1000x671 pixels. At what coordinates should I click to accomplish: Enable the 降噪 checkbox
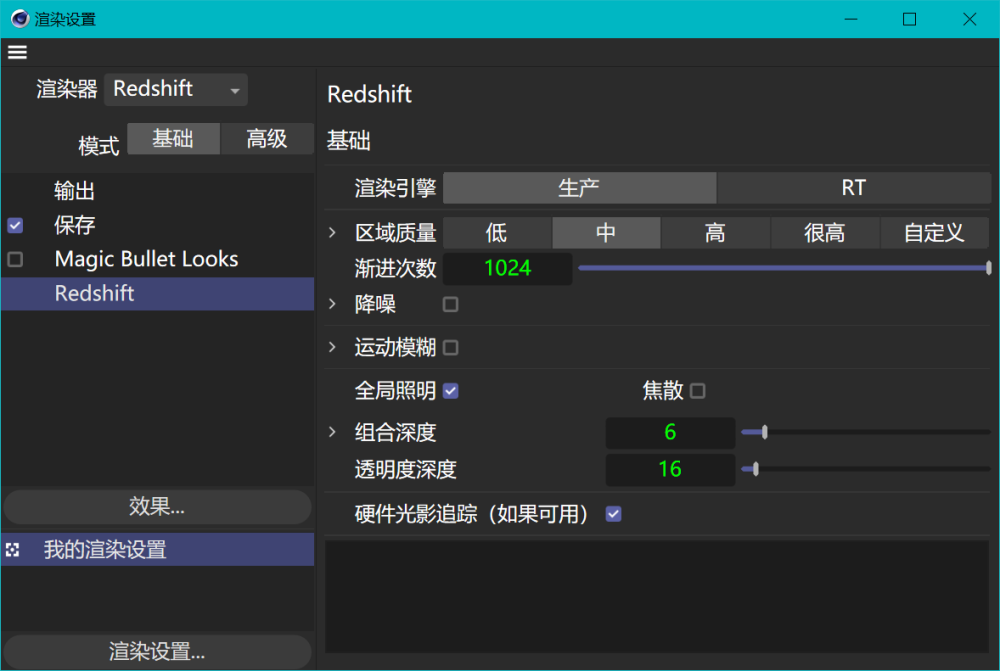click(450, 304)
